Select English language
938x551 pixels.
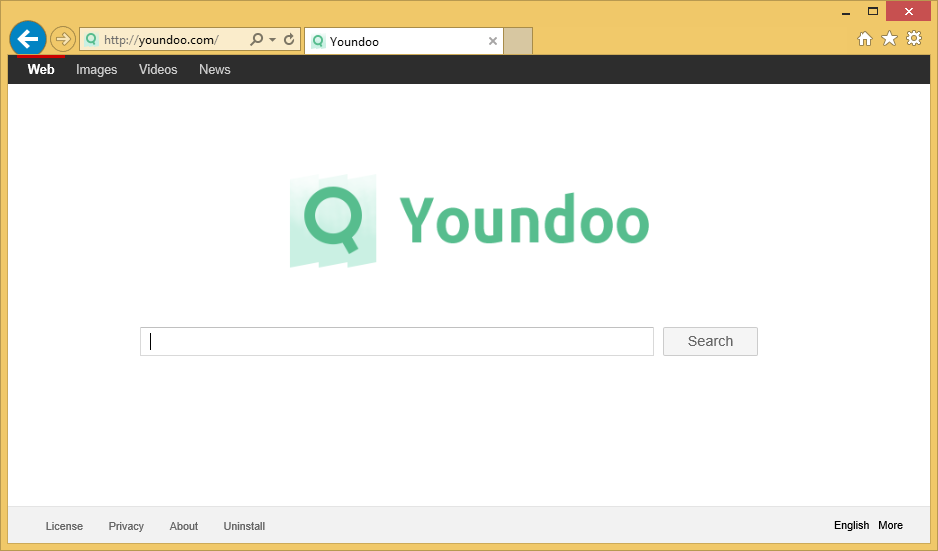(851, 525)
